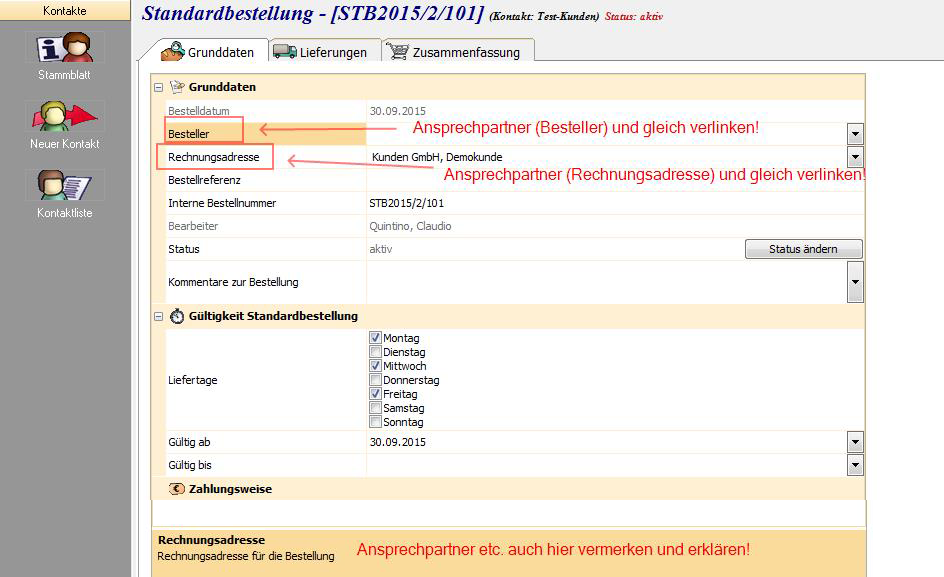This screenshot has width=944, height=577.
Task: Switch to the Lieferungen tab
Action: point(321,52)
